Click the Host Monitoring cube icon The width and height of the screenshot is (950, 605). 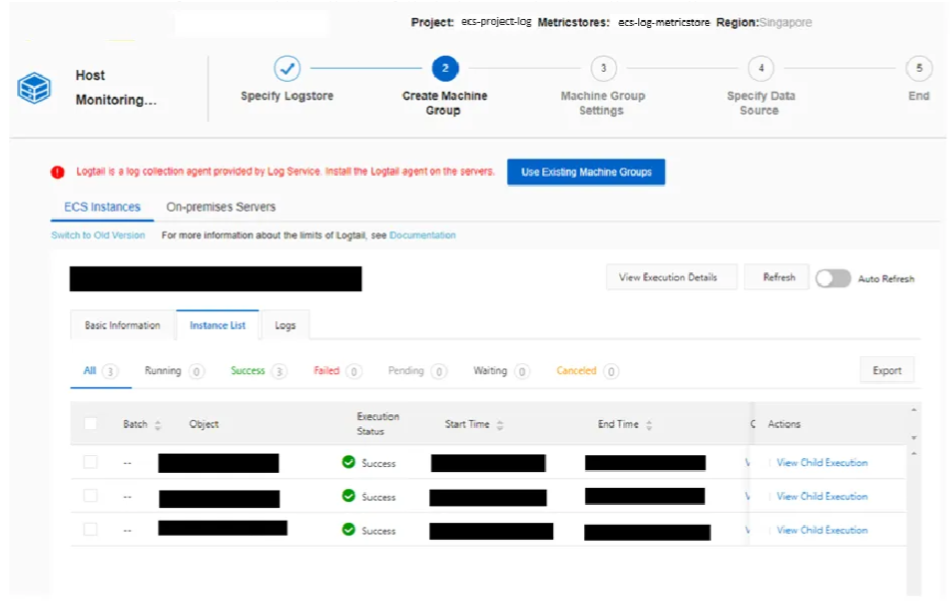pyautogui.click(x=34, y=88)
